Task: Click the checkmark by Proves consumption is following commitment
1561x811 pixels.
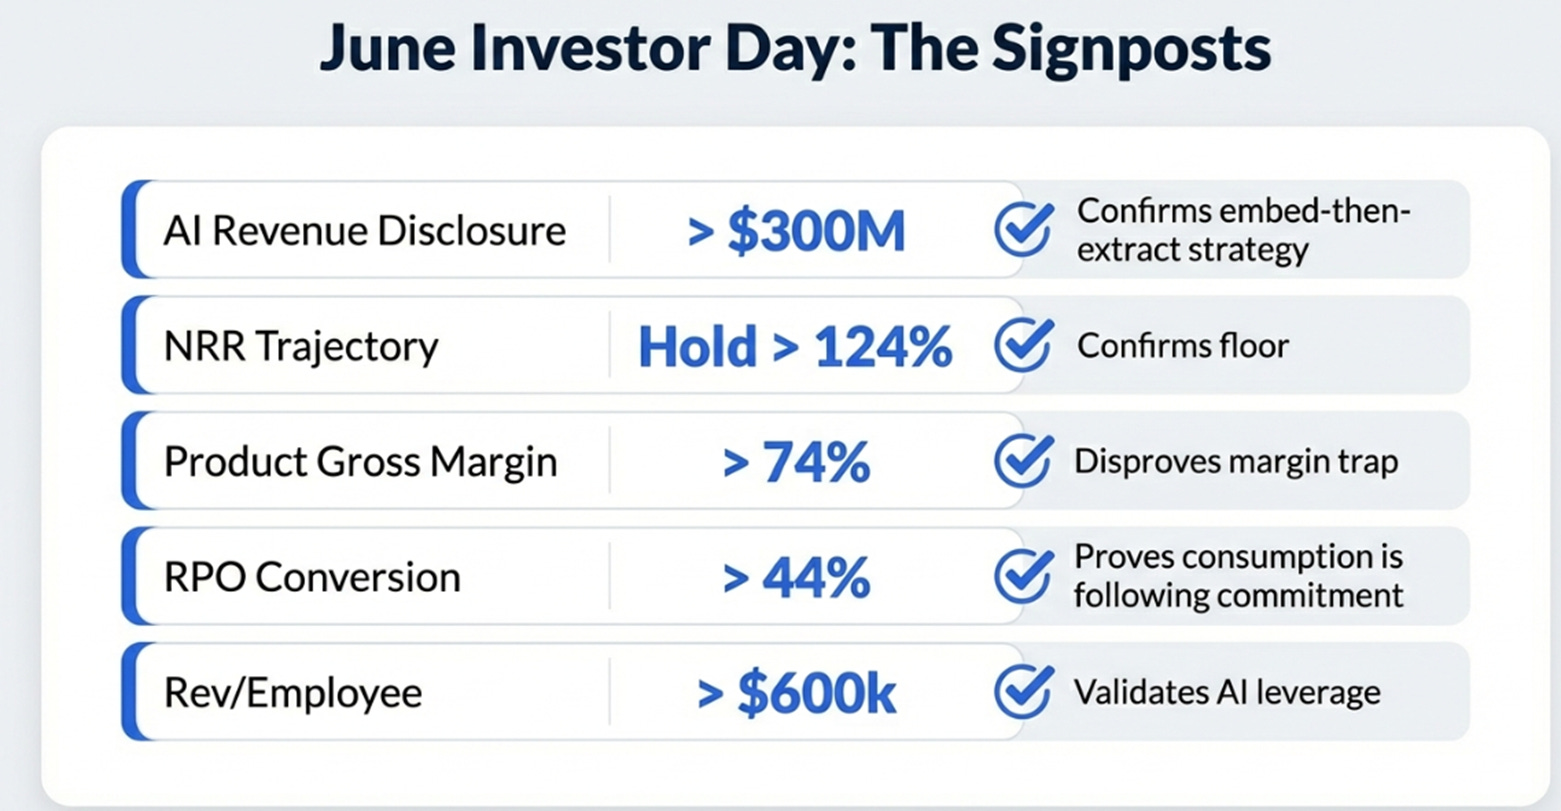Action: [1023, 576]
